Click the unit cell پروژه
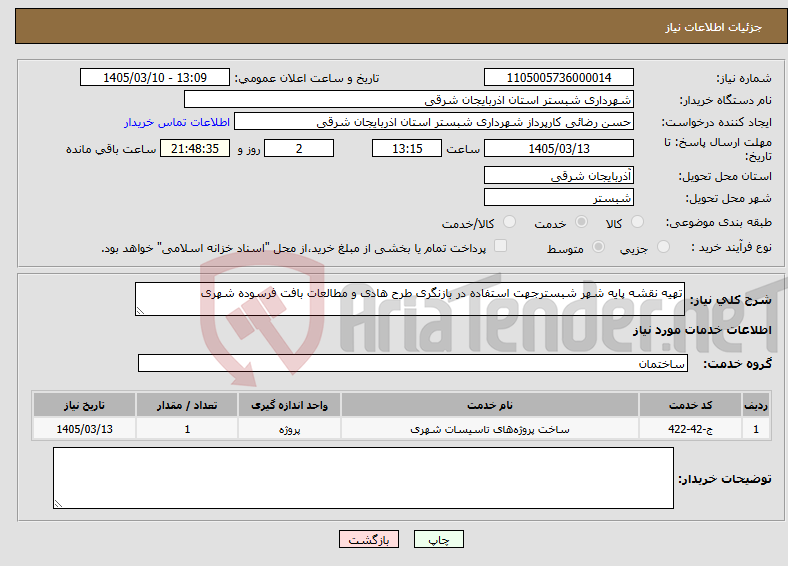Screen dimensions: 788x566 tap(289, 429)
